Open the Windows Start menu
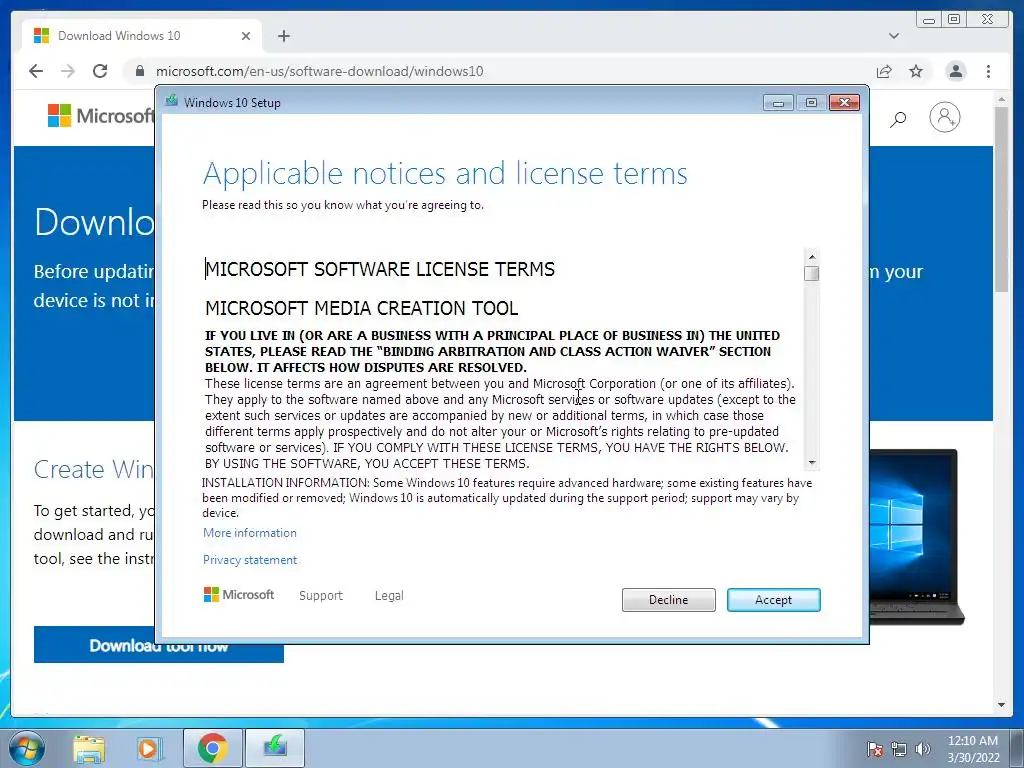This screenshot has height=768, width=1024. [26, 748]
